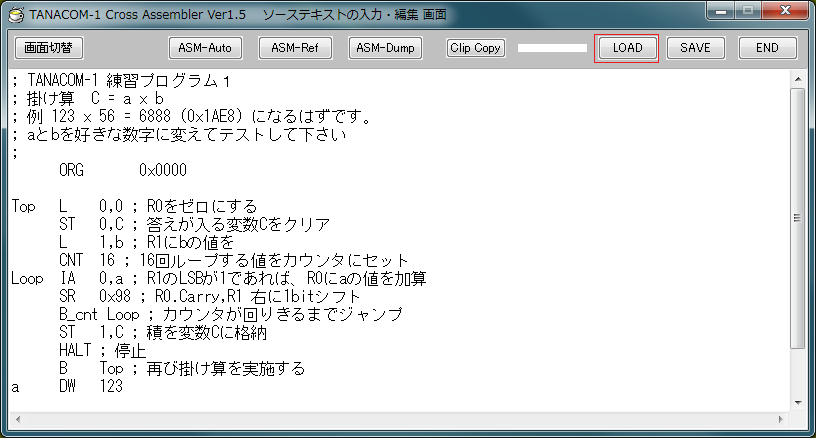Click the comment line "aとbを好きな数字に変えてテストして下さい"
816x440 pixels.
pos(179,135)
